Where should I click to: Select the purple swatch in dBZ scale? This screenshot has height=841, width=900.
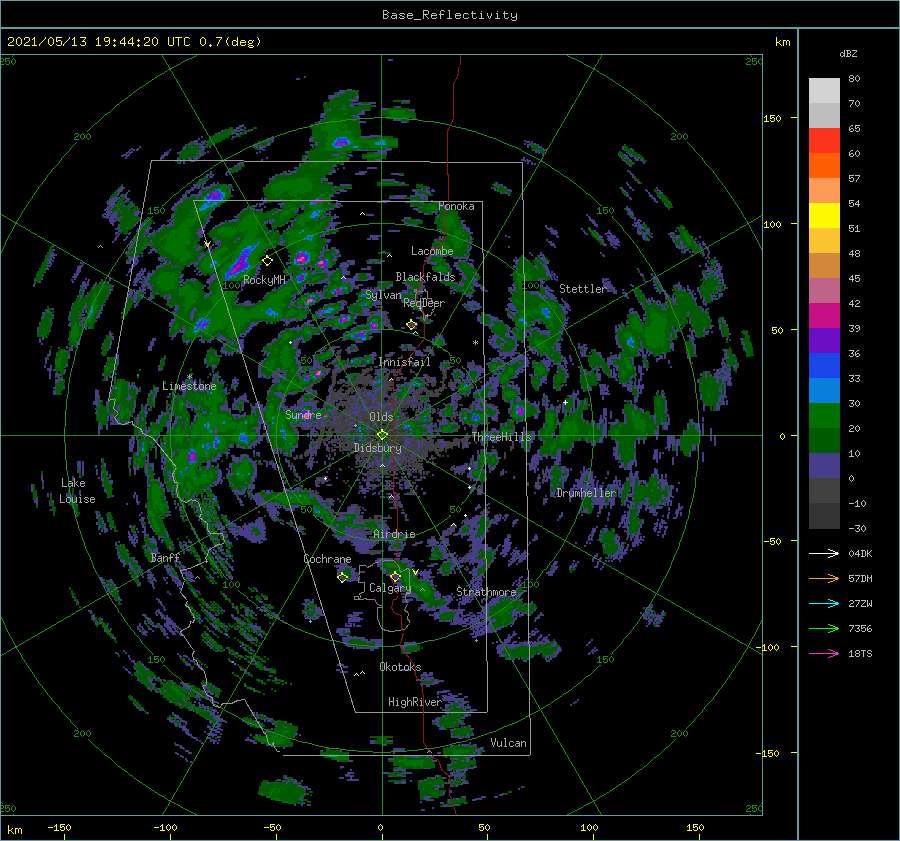click(x=824, y=340)
